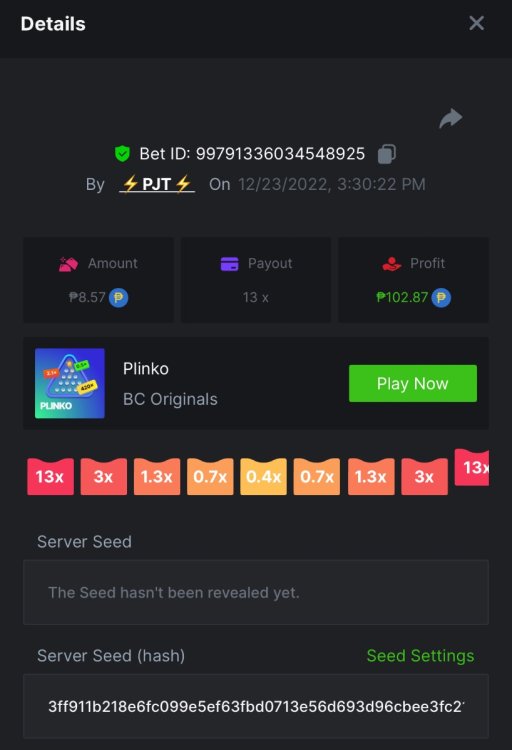Click the Play Now button
Screen dimensions: 512x750
[412, 383]
